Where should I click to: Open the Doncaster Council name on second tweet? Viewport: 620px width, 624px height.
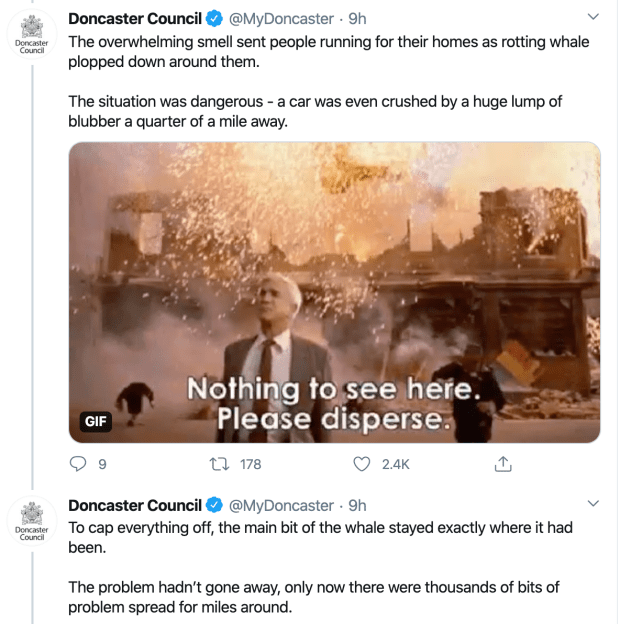click(x=134, y=505)
